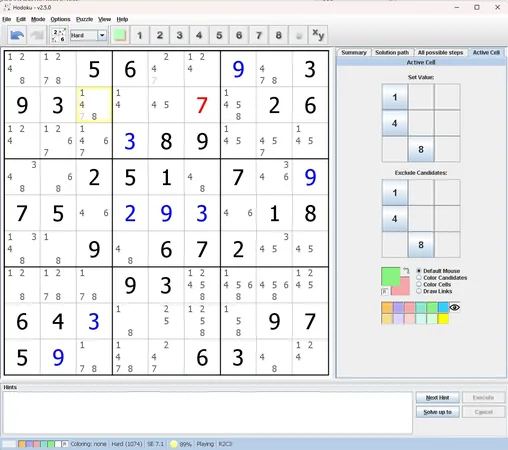Image resolution: width=508 pixels, height=450 pixels.
Task: Click the Hodoku app icon in title bar
Action: 7,7
